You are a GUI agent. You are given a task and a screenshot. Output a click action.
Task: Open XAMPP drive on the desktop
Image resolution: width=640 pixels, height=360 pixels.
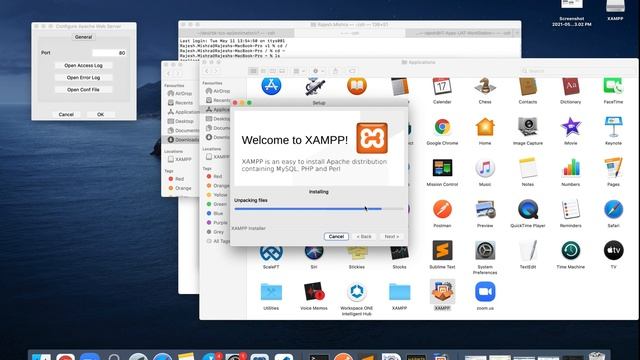(615, 6)
